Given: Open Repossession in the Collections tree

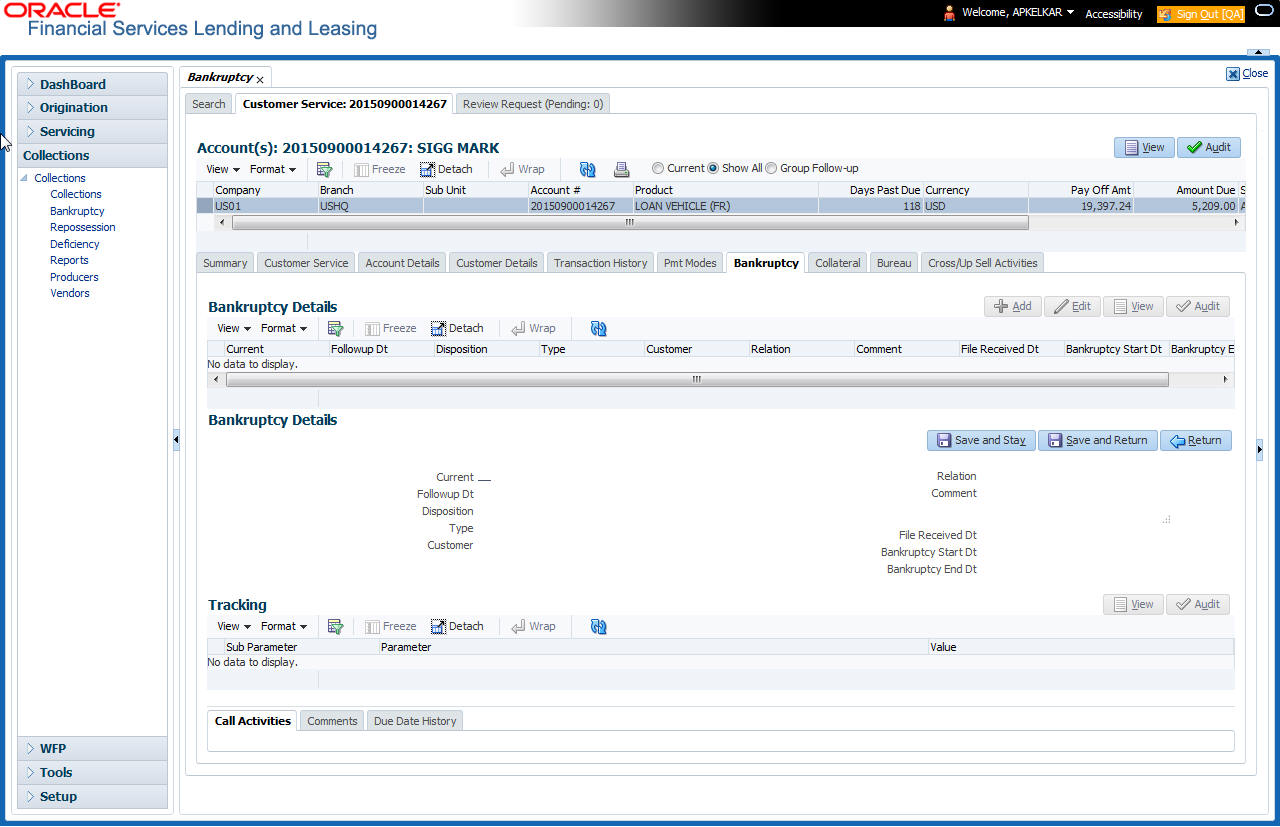Looking at the screenshot, I should 83,227.
